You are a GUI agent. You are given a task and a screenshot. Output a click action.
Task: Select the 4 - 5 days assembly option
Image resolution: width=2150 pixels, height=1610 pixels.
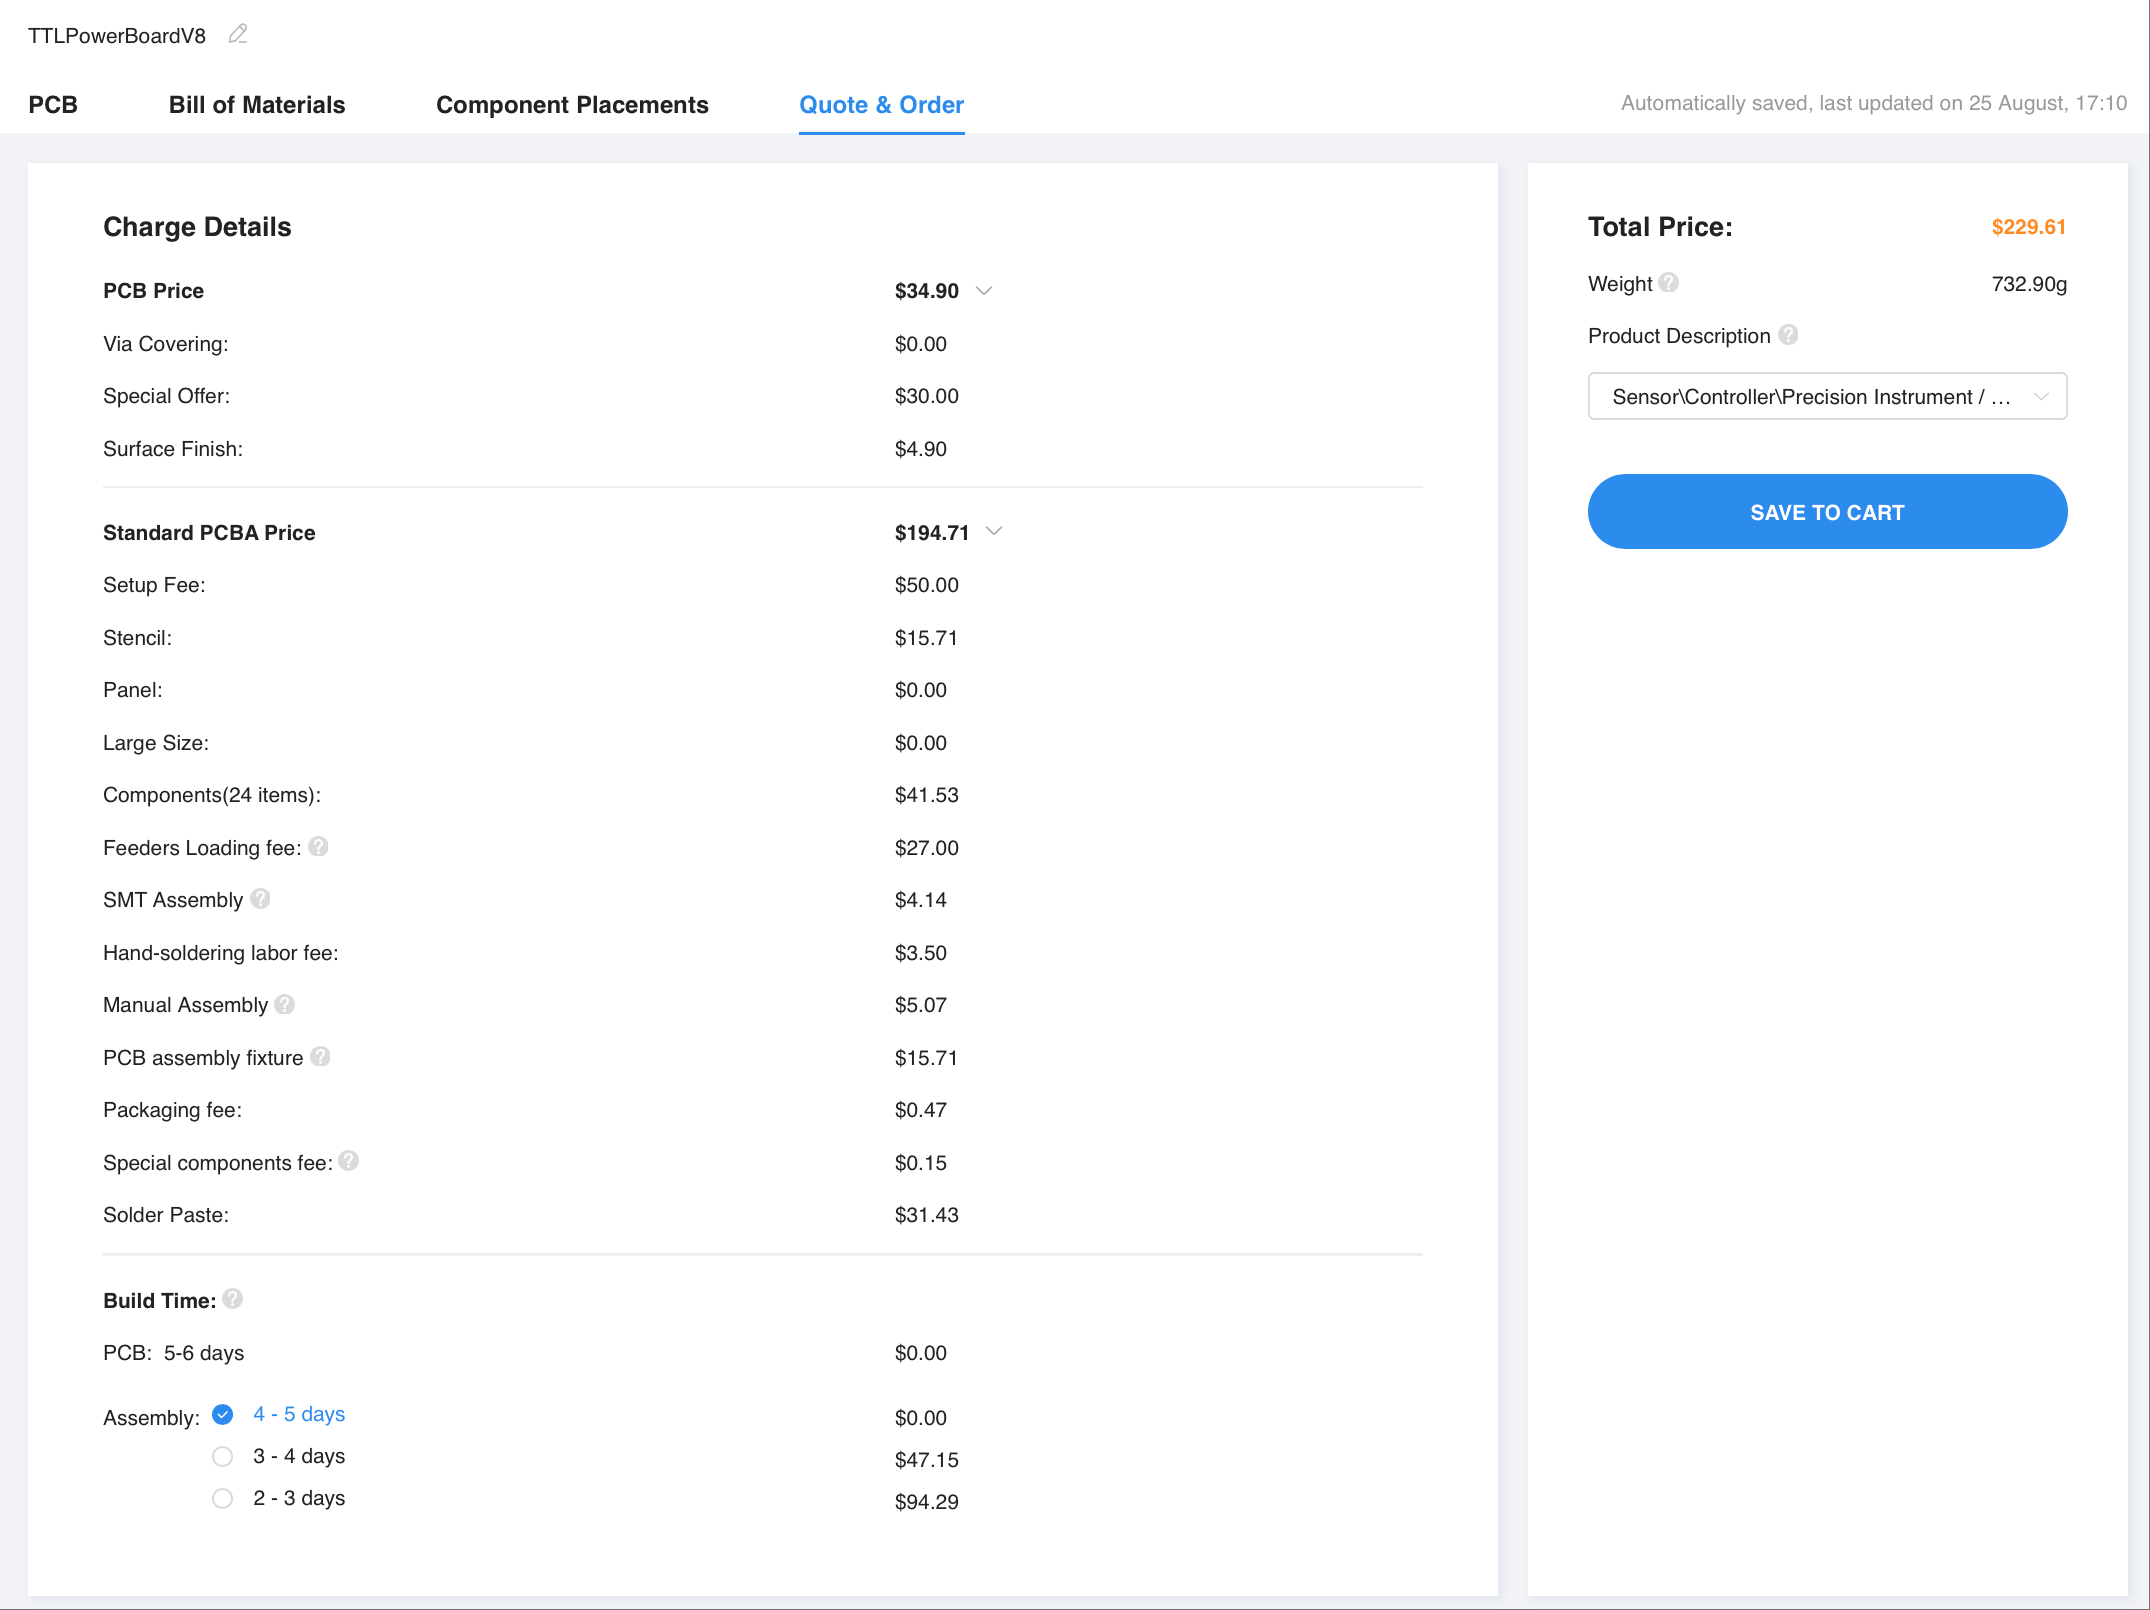click(x=223, y=1414)
